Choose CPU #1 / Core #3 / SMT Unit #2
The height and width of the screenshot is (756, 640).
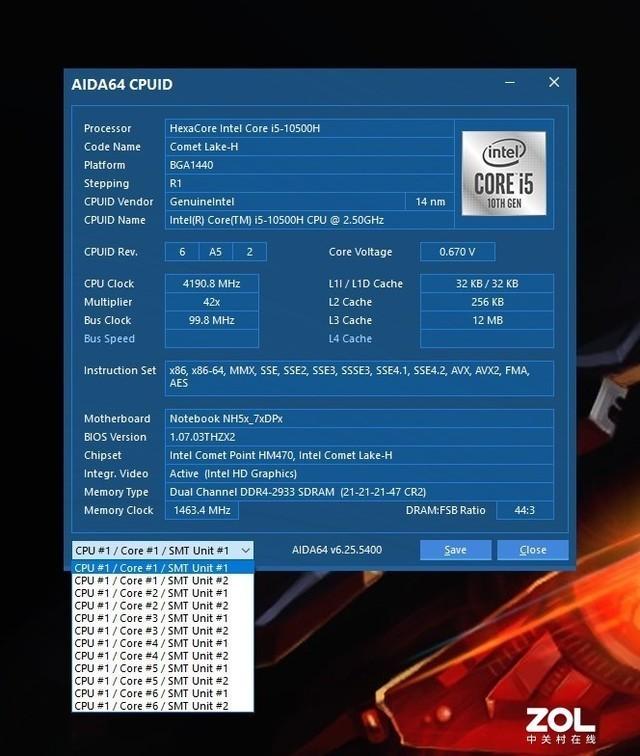point(163,631)
